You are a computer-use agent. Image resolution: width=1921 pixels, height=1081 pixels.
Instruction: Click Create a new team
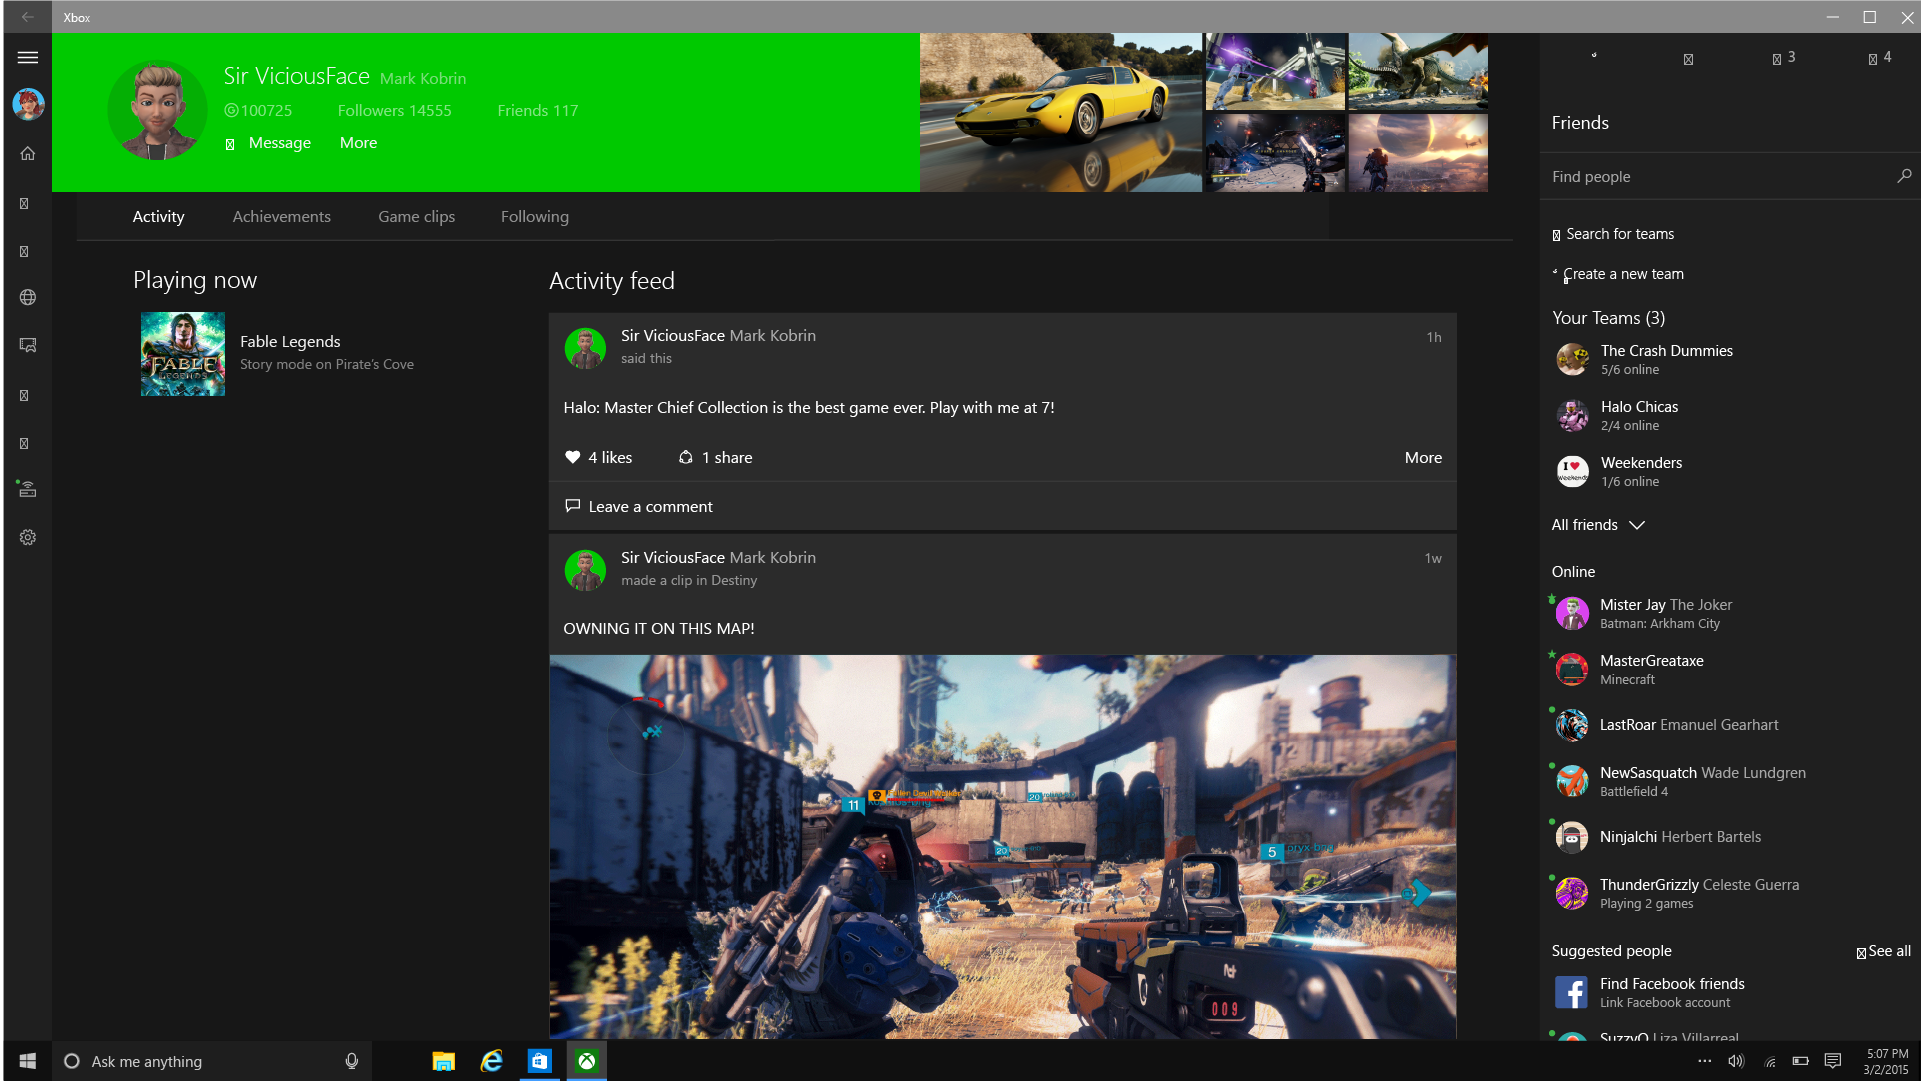[1617, 274]
